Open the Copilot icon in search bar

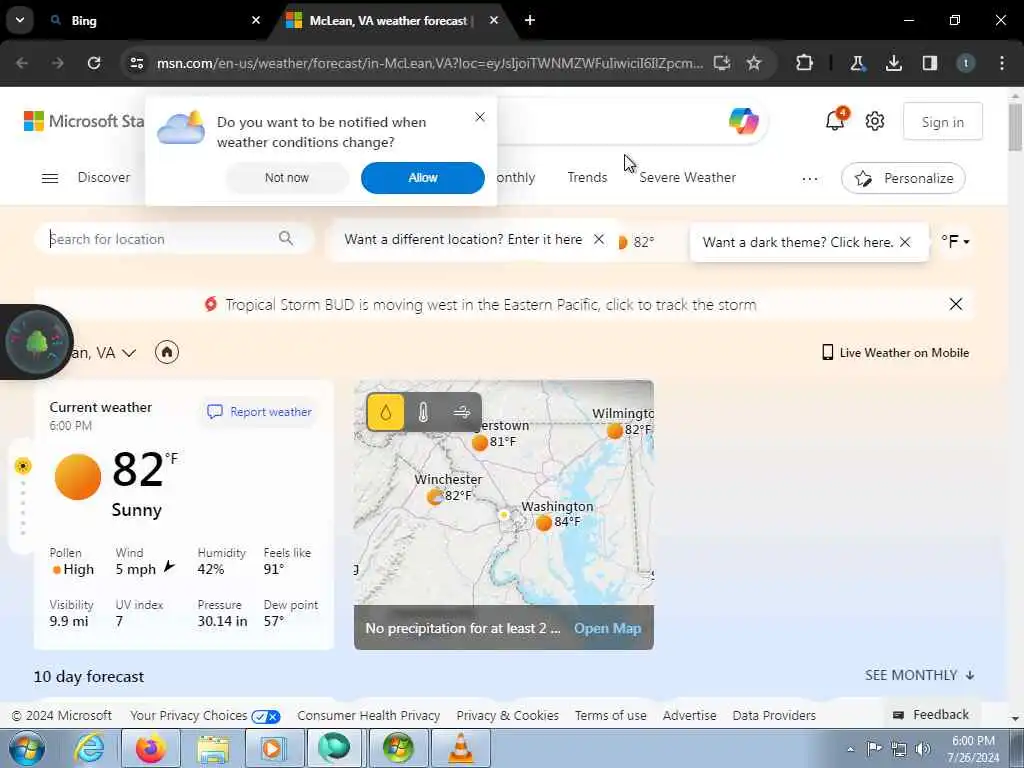coord(743,121)
